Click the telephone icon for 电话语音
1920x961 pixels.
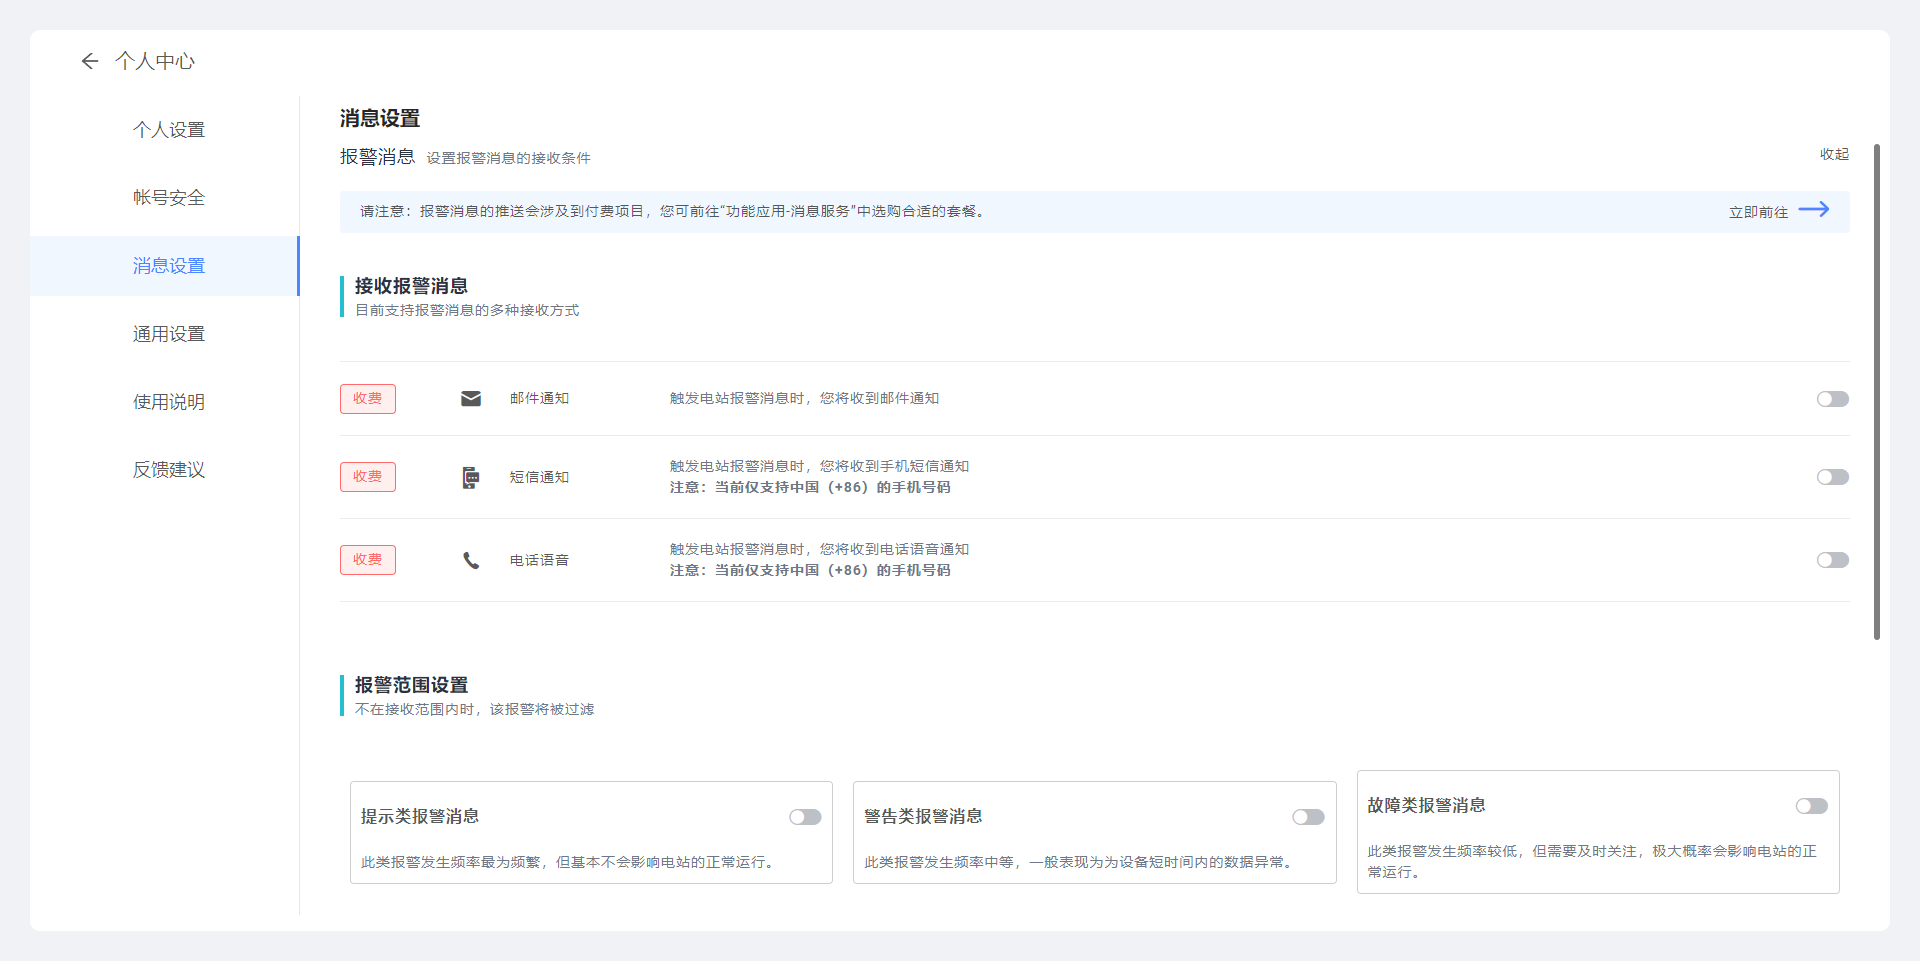click(471, 561)
